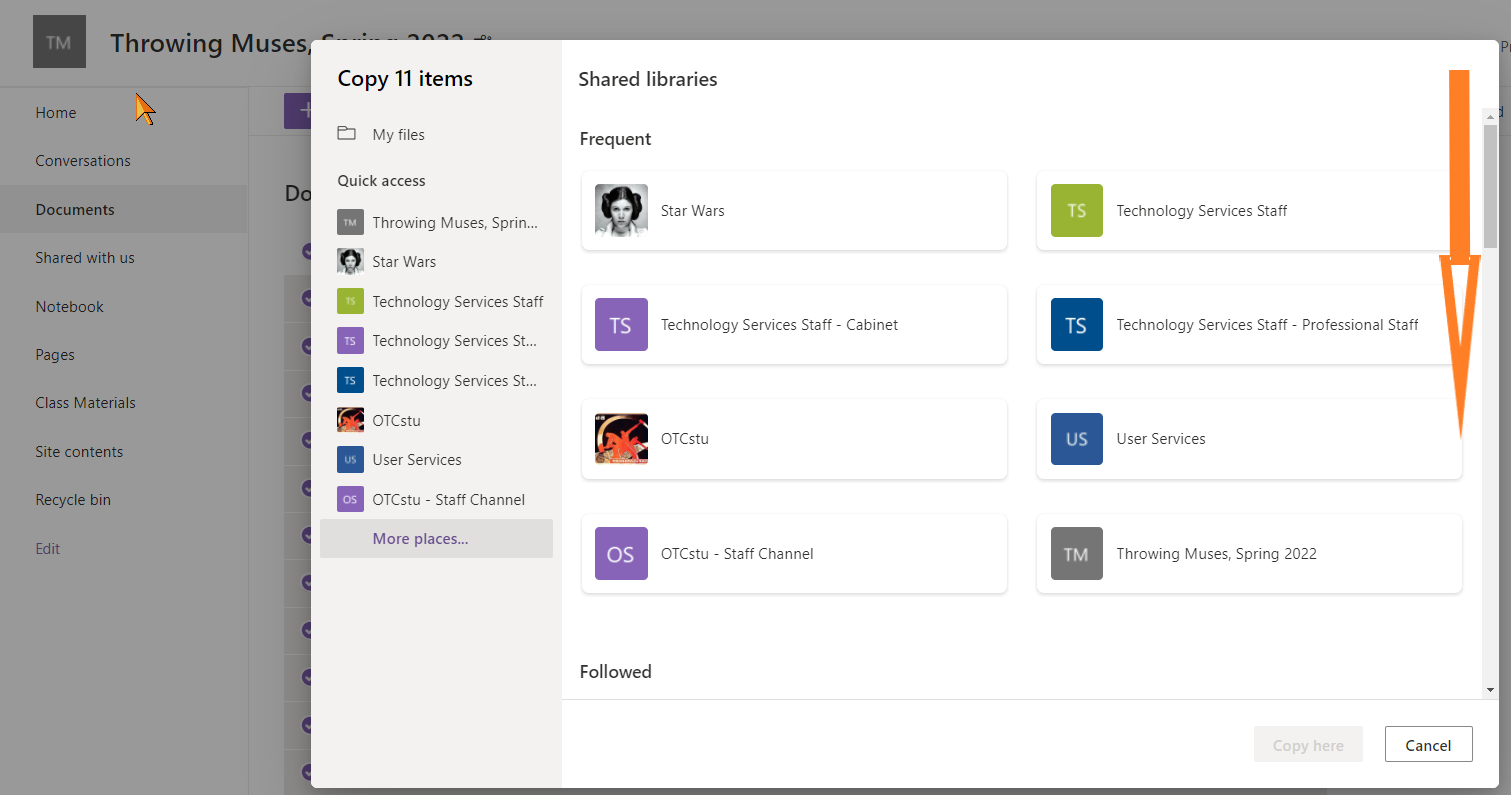Open the OTCstu library card
The width and height of the screenshot is (1511, 795).
794,439
